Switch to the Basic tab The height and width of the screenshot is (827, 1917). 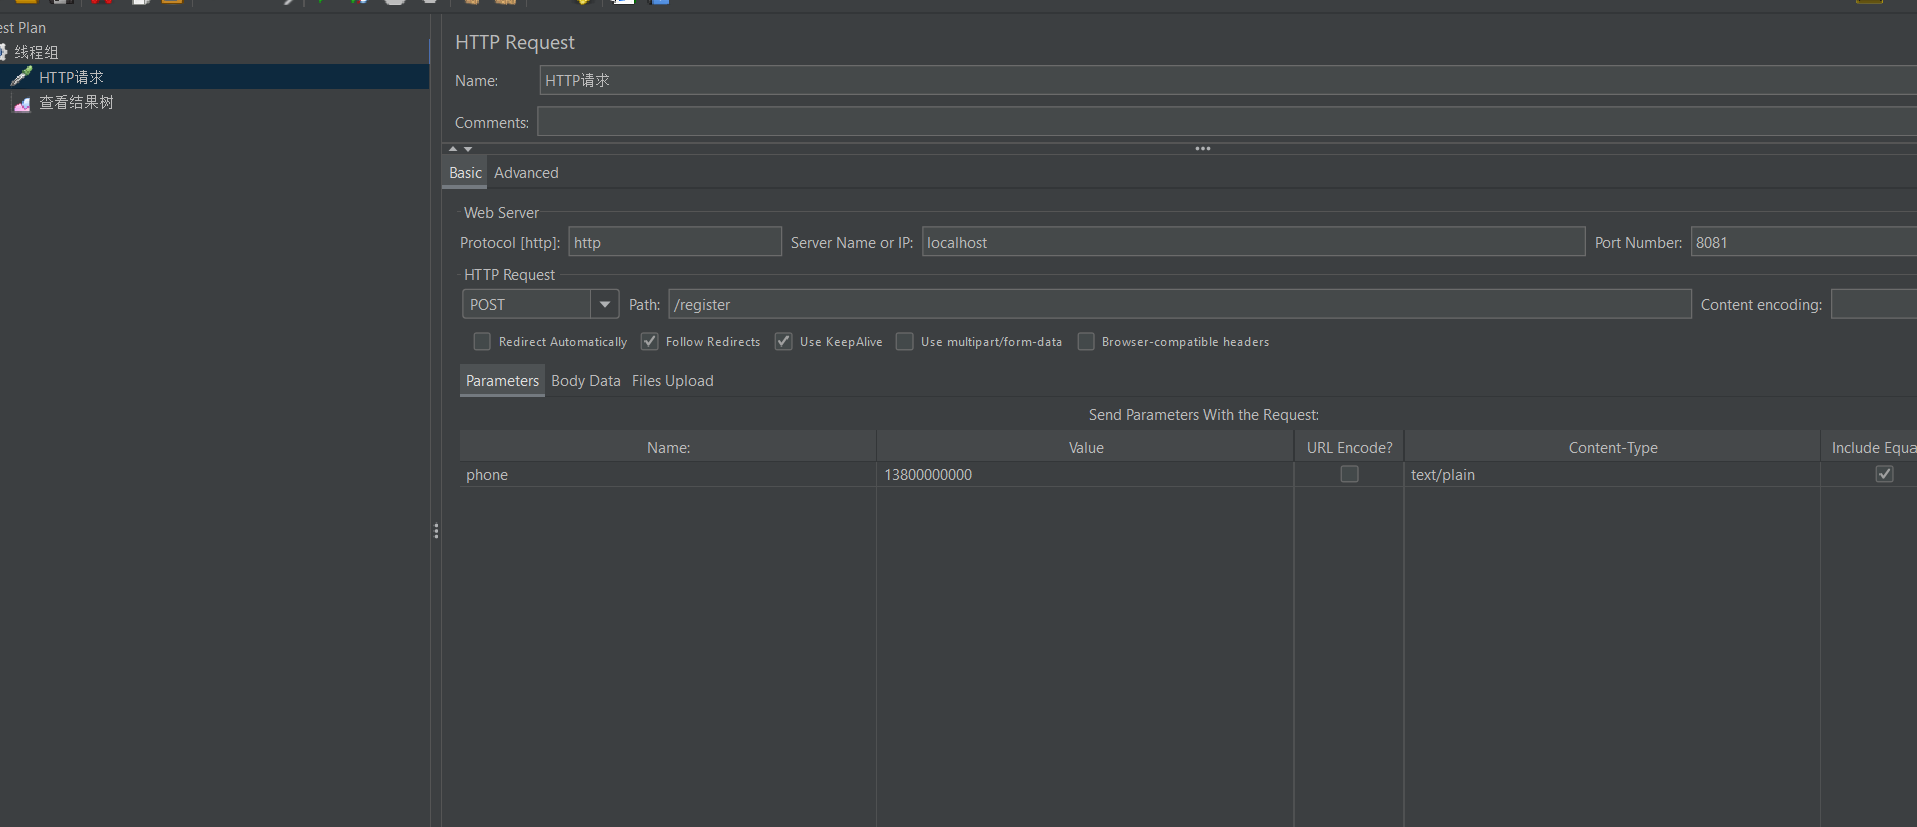[465, 173]
